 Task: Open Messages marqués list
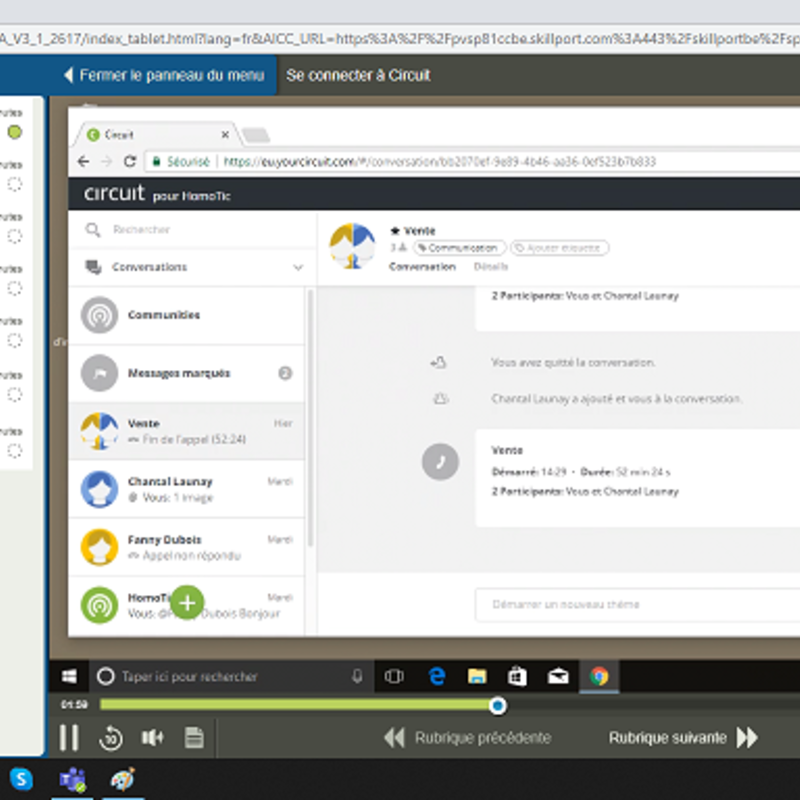tap(187, 373)
